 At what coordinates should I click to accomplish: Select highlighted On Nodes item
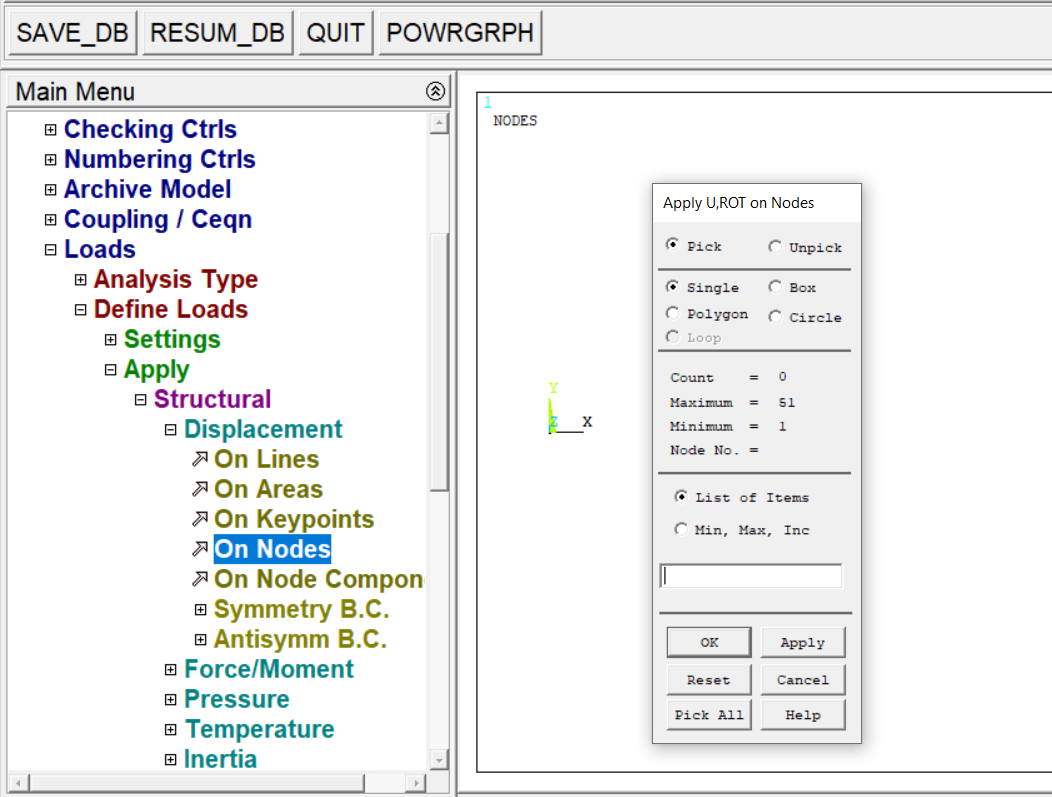272,549
